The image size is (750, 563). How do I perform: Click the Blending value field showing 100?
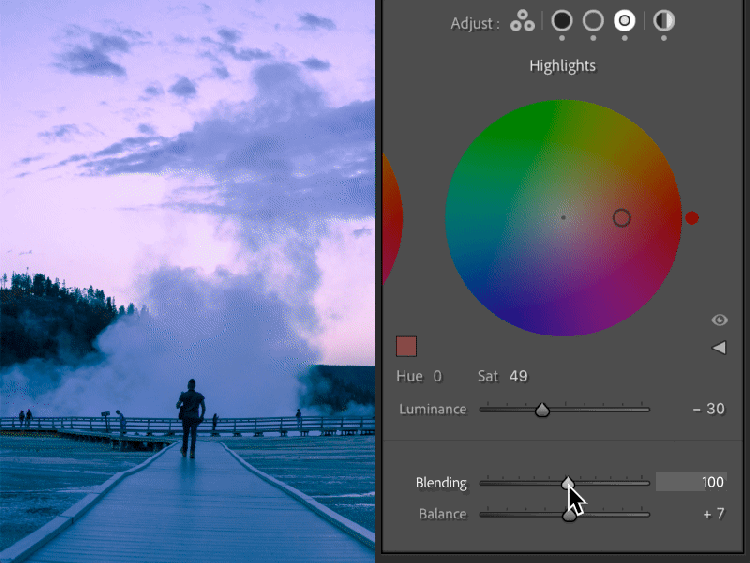(x=691, y=482)
